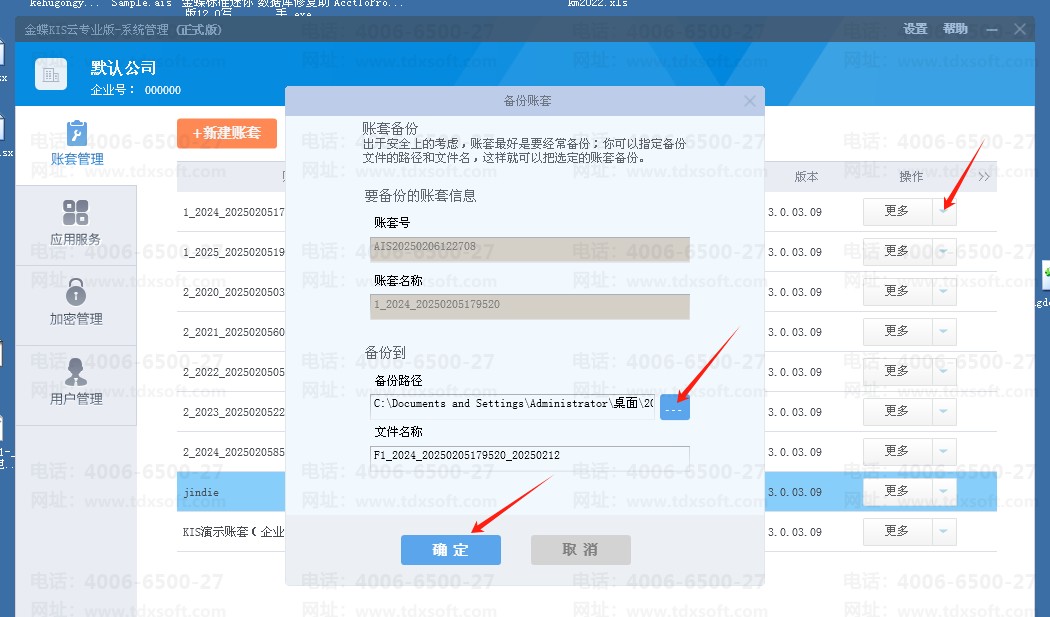
Task: Open 用户管理 in the sidebar
Action: (76, 385)
